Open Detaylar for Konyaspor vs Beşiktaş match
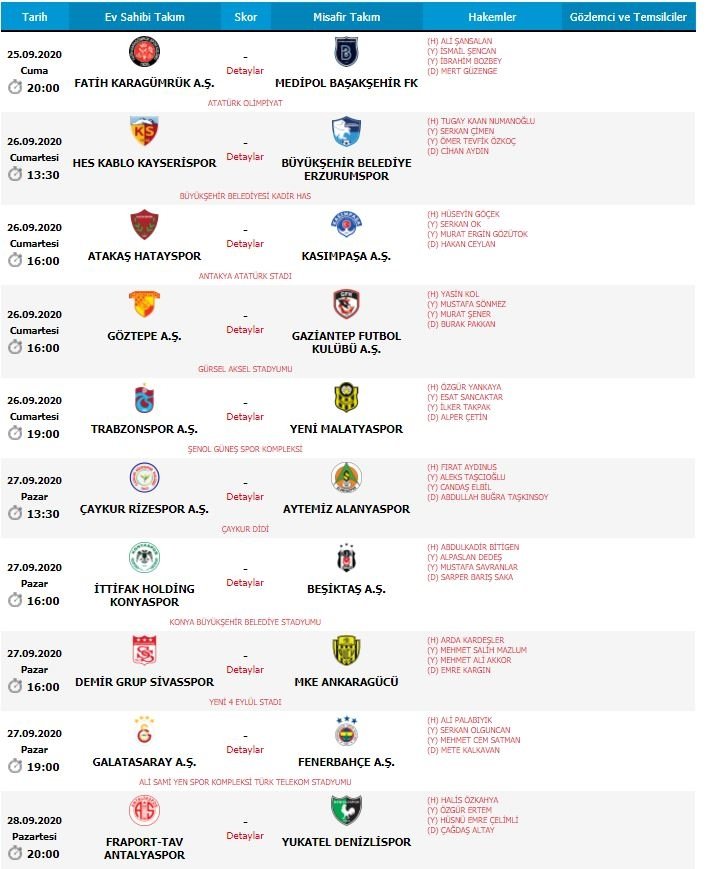This screenshot has width=706, height=869. coord(245,583)
